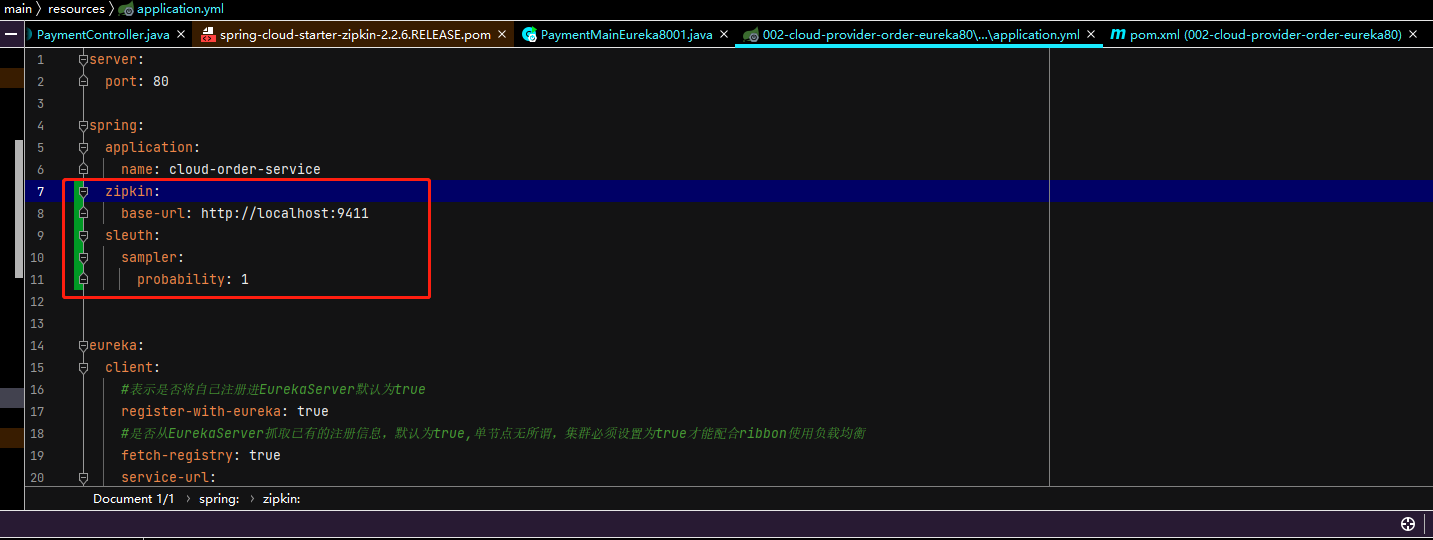Click the value 'cloud-order-service' on line 6

[x=245, y=169]
